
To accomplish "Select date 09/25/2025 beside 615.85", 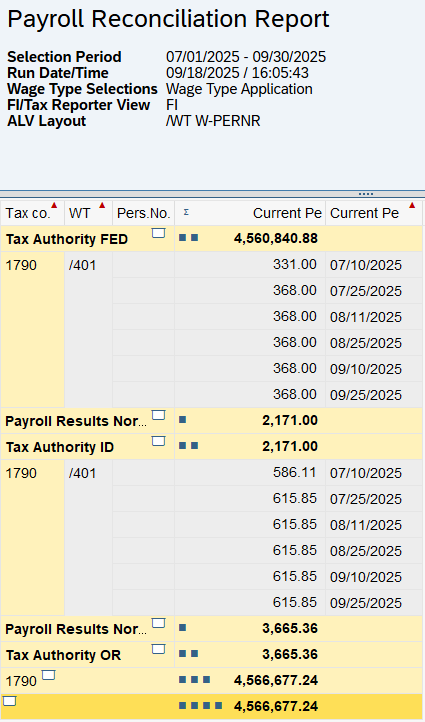I will click(374, 602).
